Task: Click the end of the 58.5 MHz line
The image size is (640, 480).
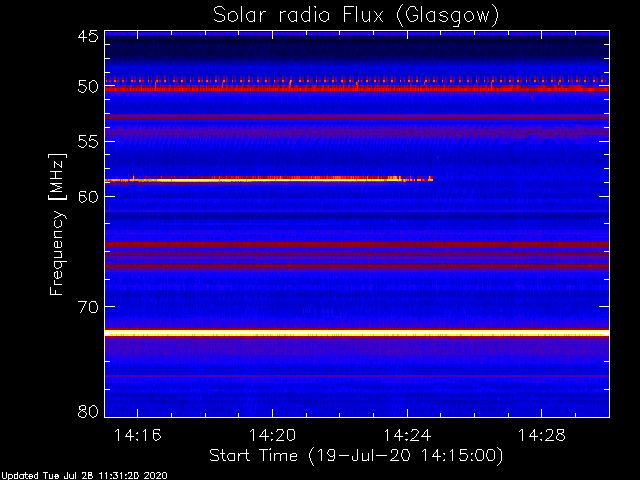Action: click(431, 179)
